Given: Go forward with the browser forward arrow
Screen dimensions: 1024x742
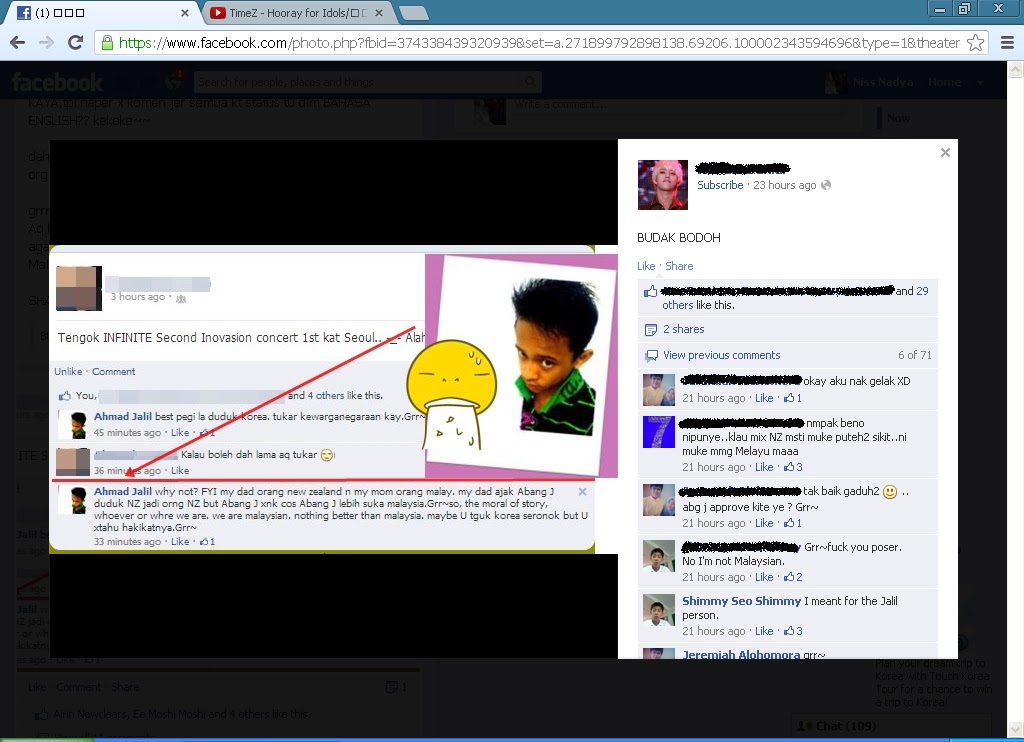Looking at the screenshot, I should (x=46, y=42).
